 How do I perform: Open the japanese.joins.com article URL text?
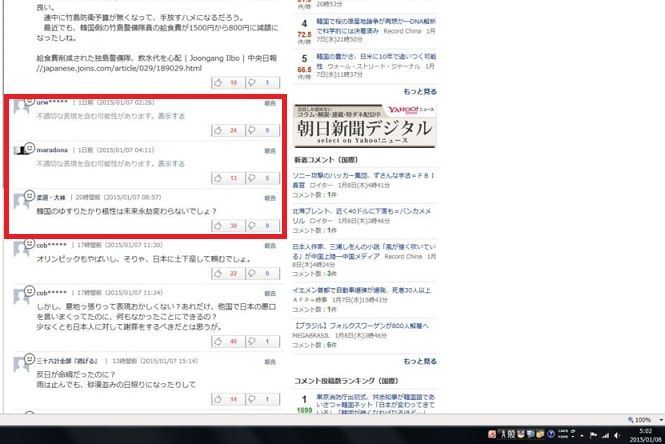pyautogui.click(x=119, y=68)
